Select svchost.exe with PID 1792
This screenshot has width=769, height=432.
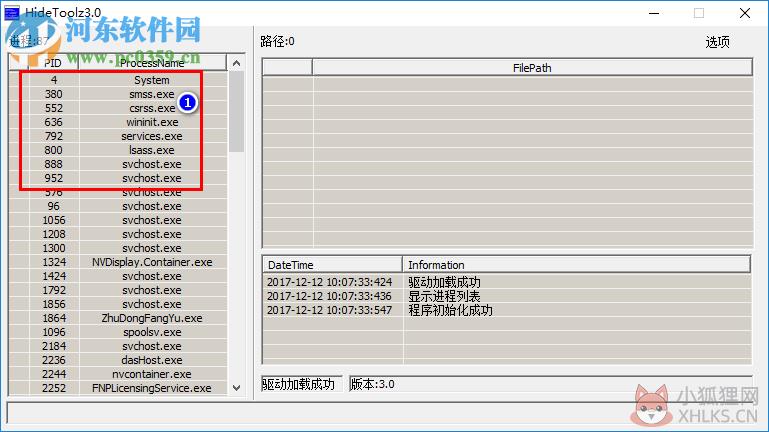point(118,290)
